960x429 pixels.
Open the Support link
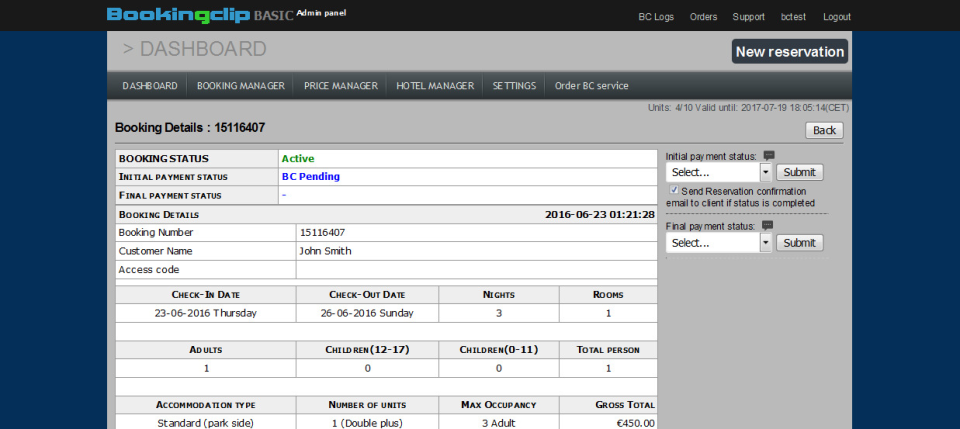(x=748, y=17)
